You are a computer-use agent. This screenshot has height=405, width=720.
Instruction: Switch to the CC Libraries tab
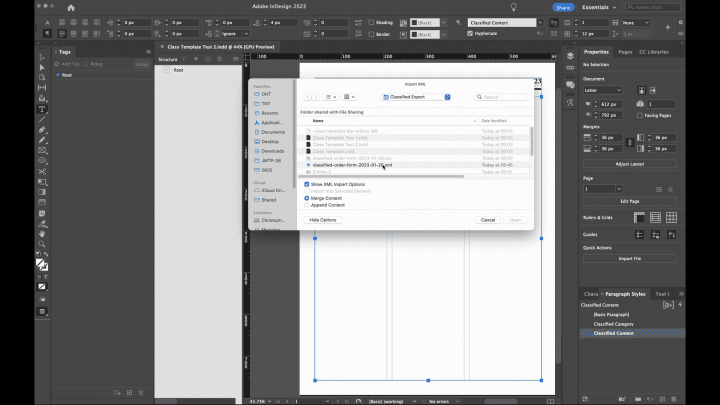(x=653, y=52)
